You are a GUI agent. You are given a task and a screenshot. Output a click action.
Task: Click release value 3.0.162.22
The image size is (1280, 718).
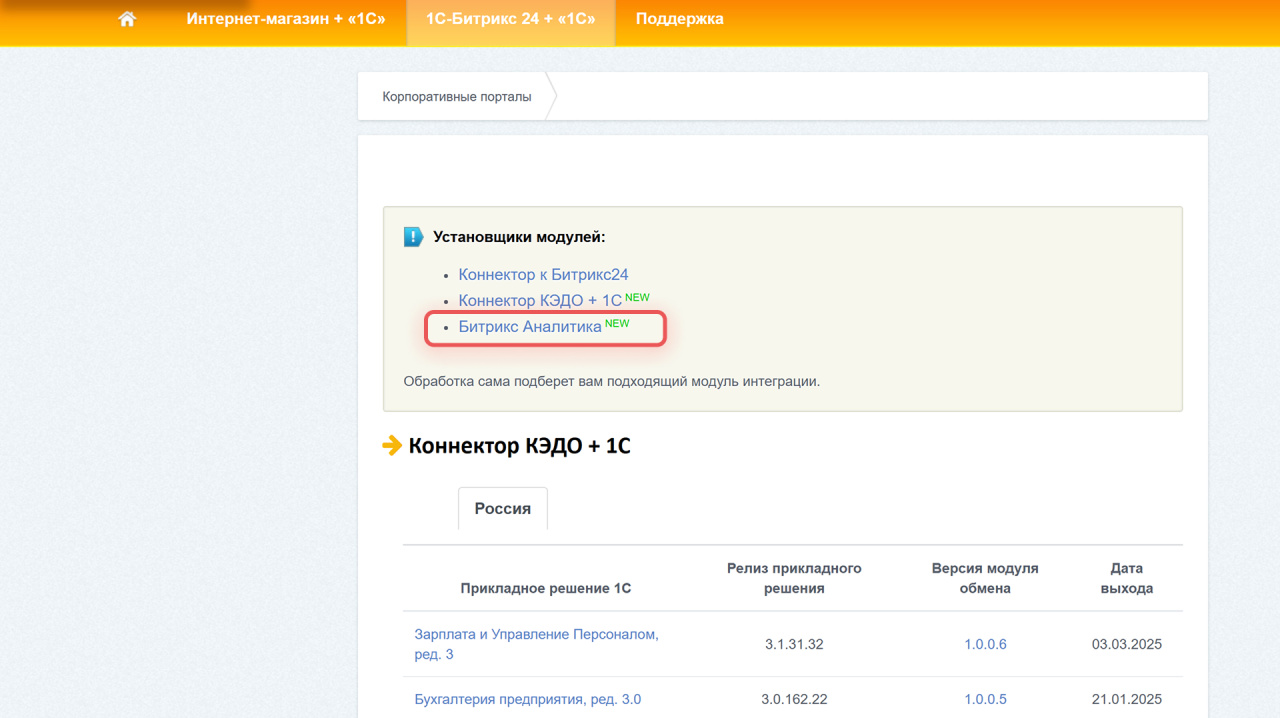794,699
